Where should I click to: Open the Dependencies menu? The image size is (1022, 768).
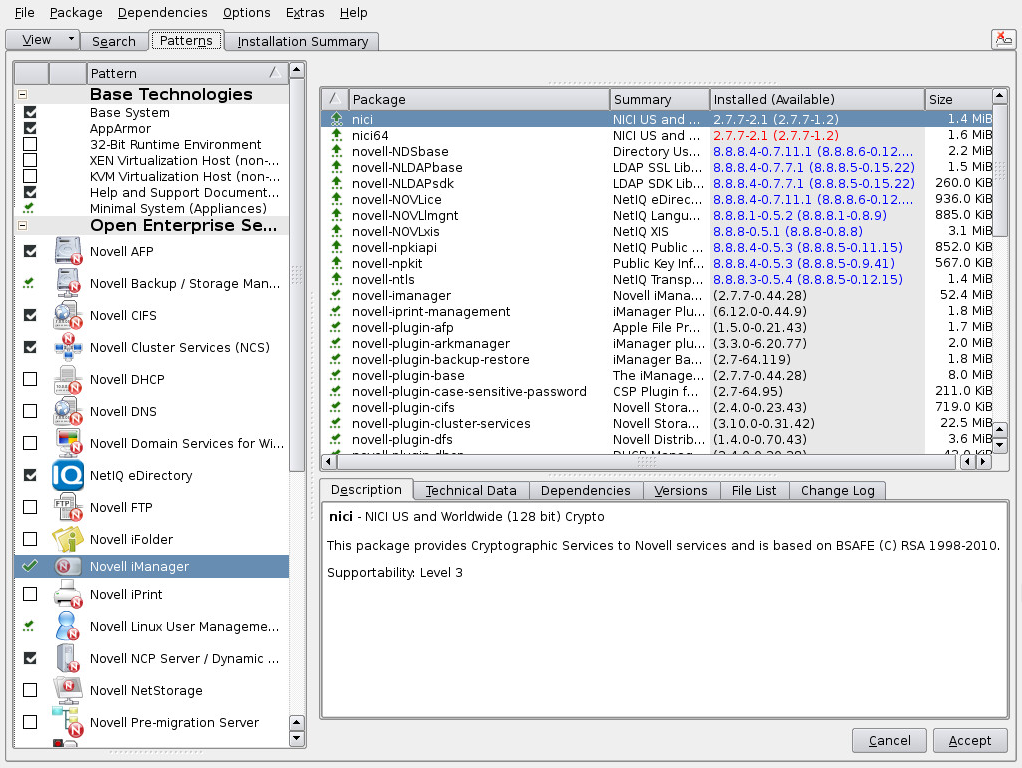click(x=162, y=13)
